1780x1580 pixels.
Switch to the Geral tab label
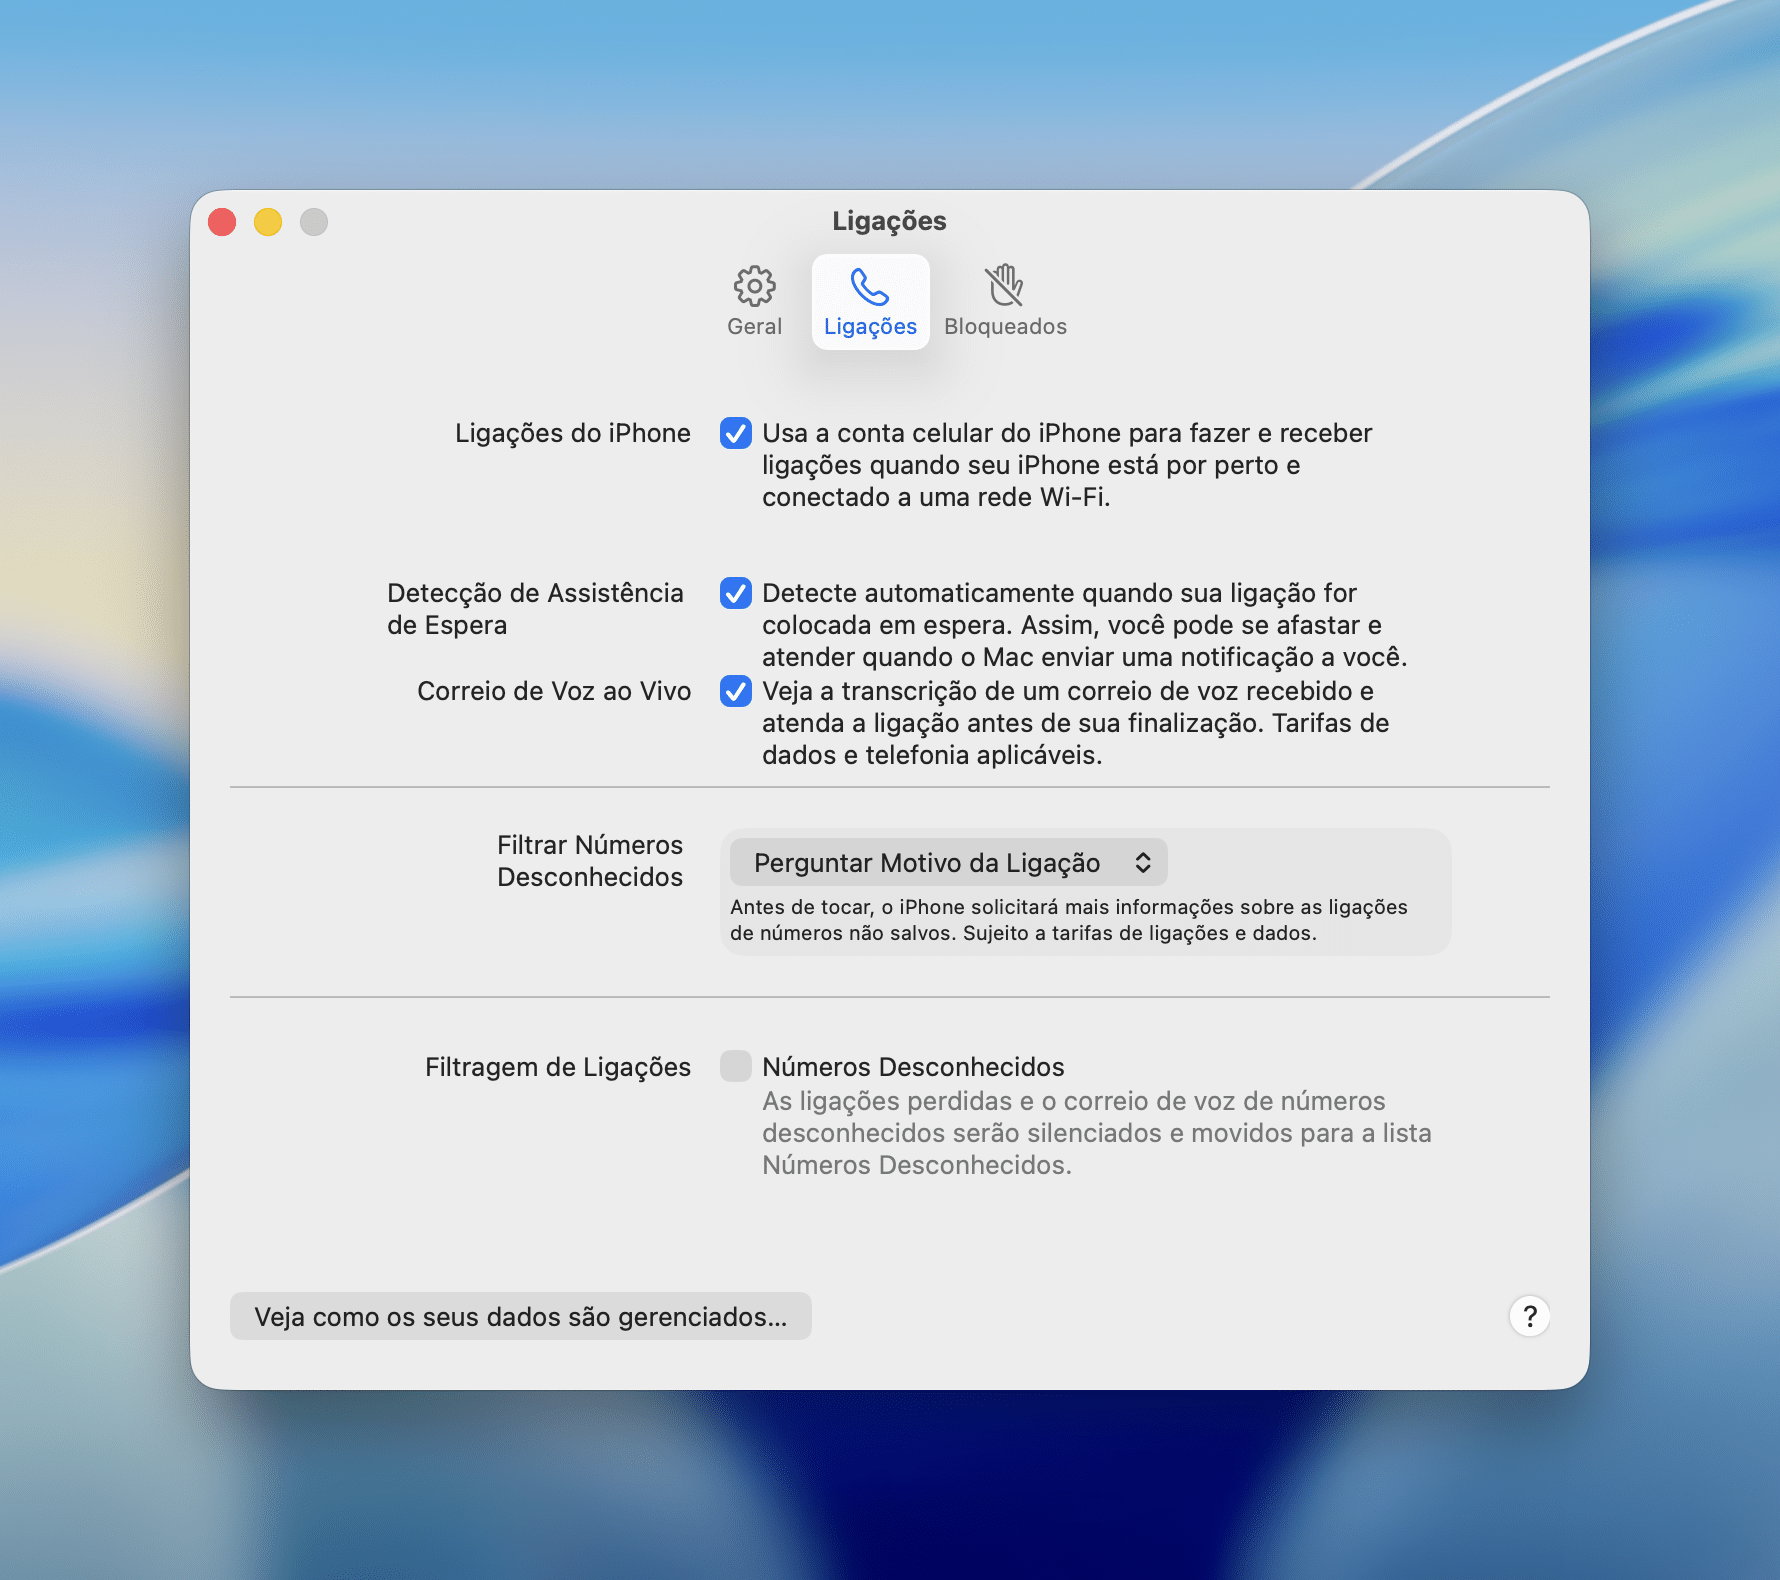[754, 327]
